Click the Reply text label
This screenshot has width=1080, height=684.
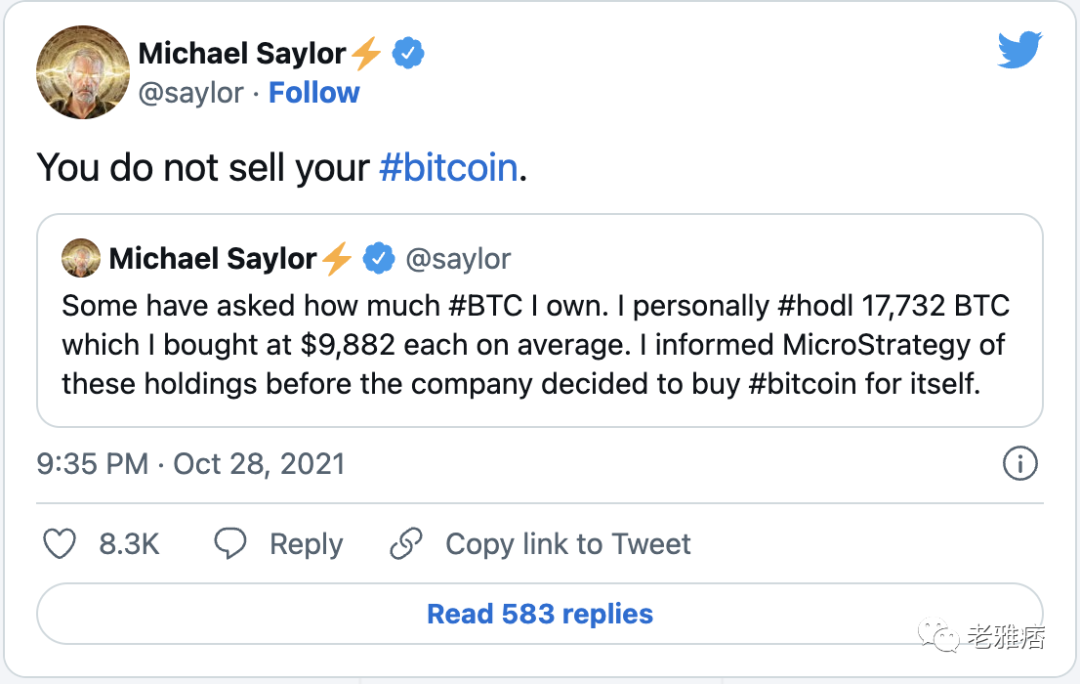click(306, 544)
